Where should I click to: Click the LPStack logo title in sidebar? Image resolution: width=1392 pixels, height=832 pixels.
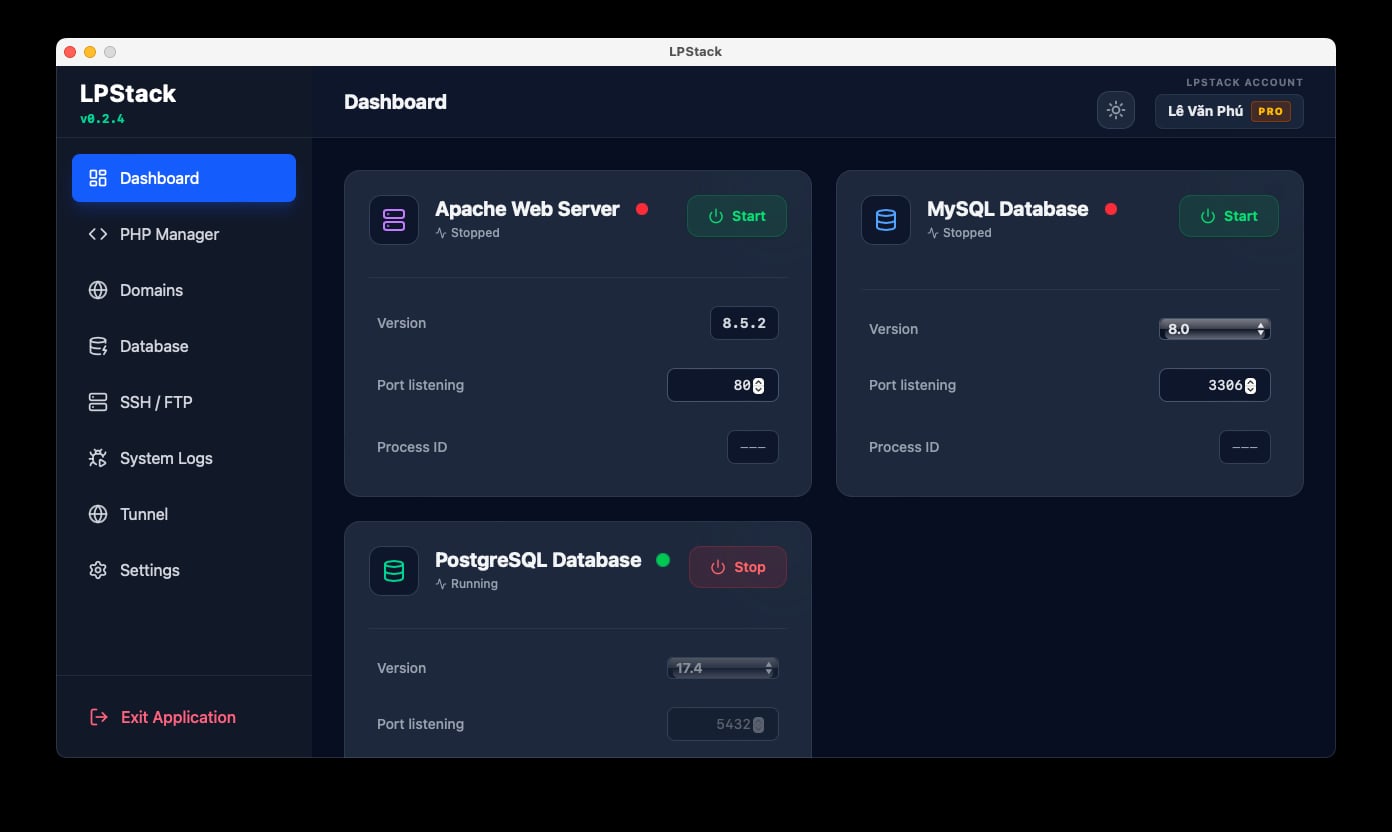pyautogui.click(x=128, y=93)
